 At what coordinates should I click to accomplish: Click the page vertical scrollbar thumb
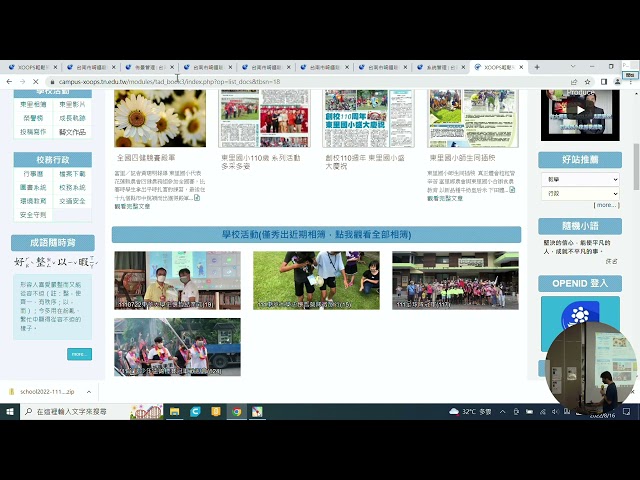tap(636, 166)
